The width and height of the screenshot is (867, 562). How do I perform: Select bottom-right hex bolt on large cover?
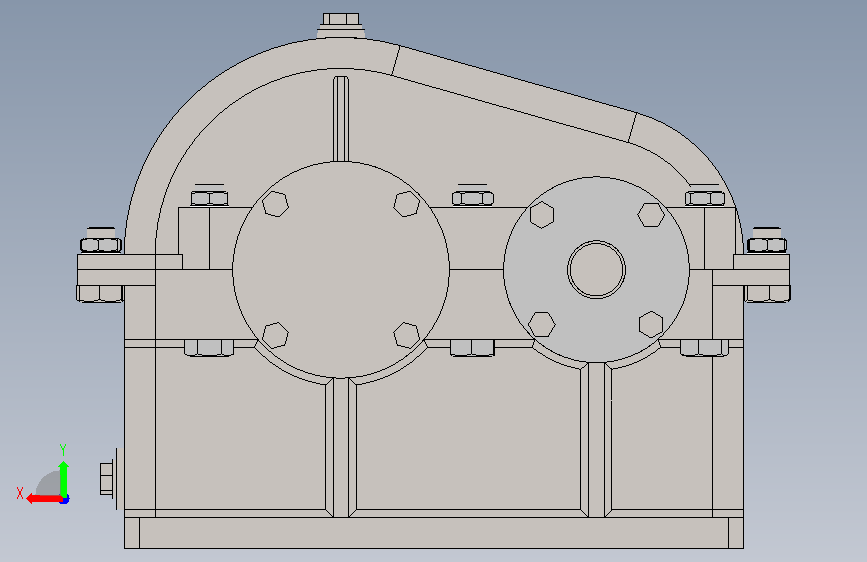406,335
